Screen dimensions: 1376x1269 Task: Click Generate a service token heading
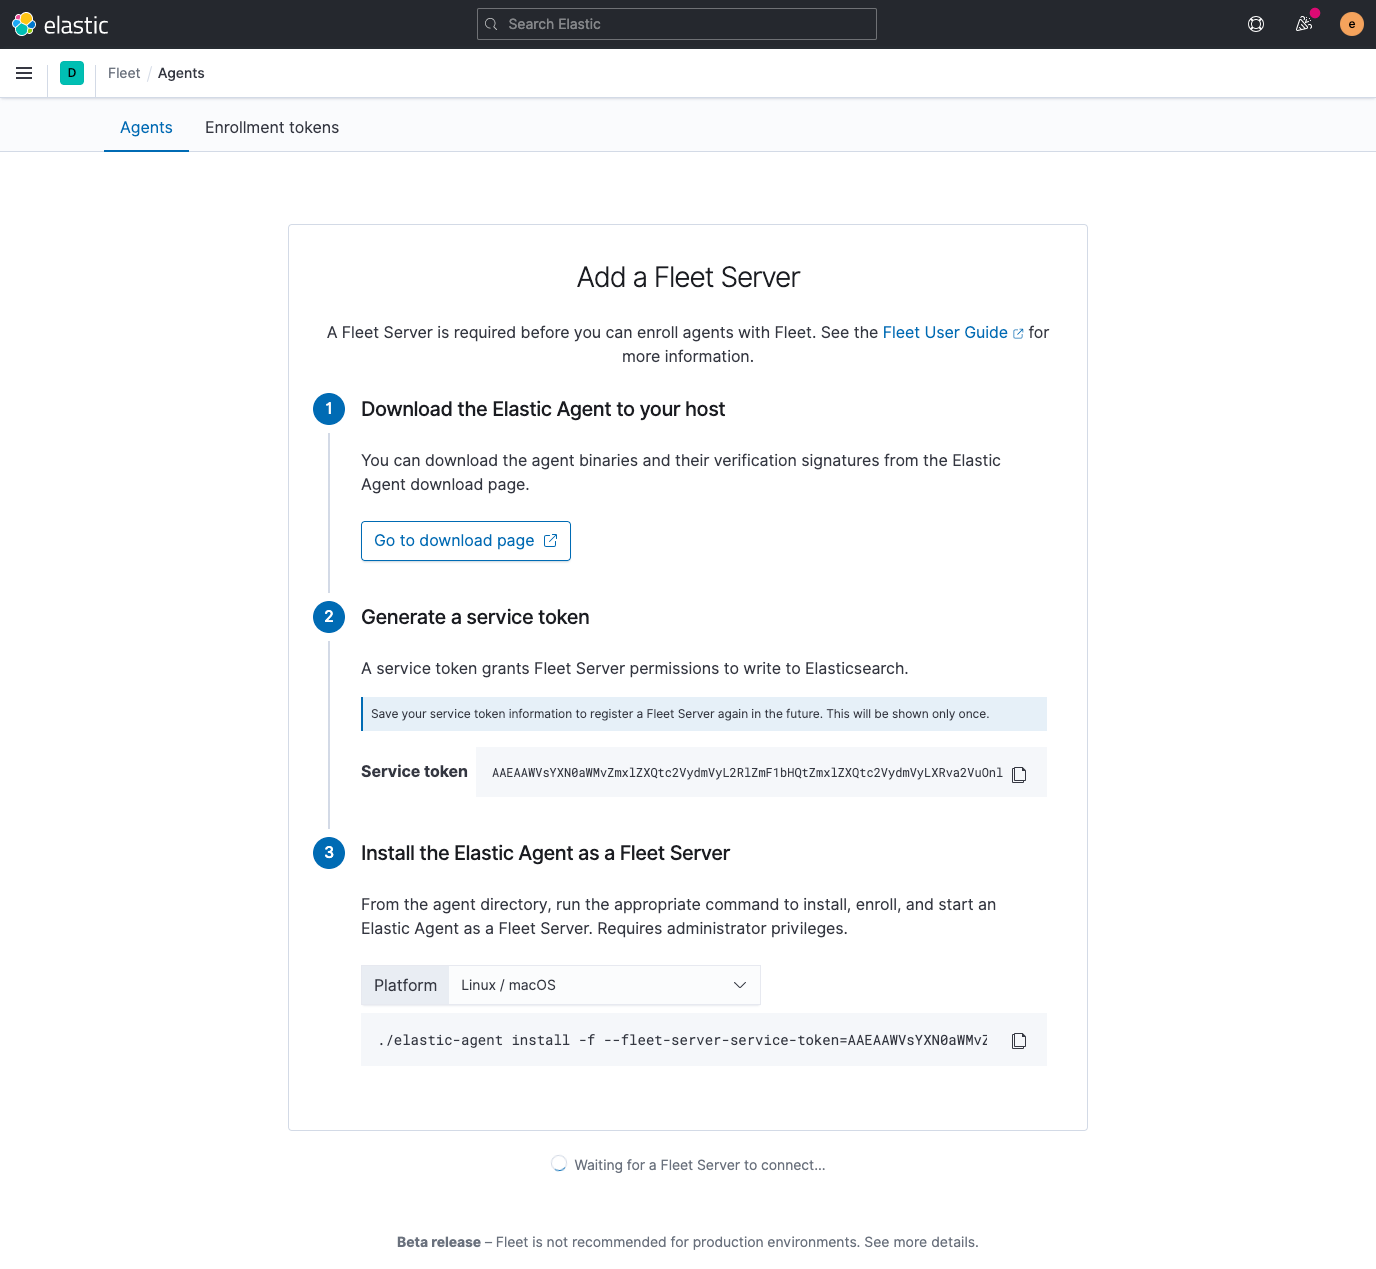tap(475, 617)
